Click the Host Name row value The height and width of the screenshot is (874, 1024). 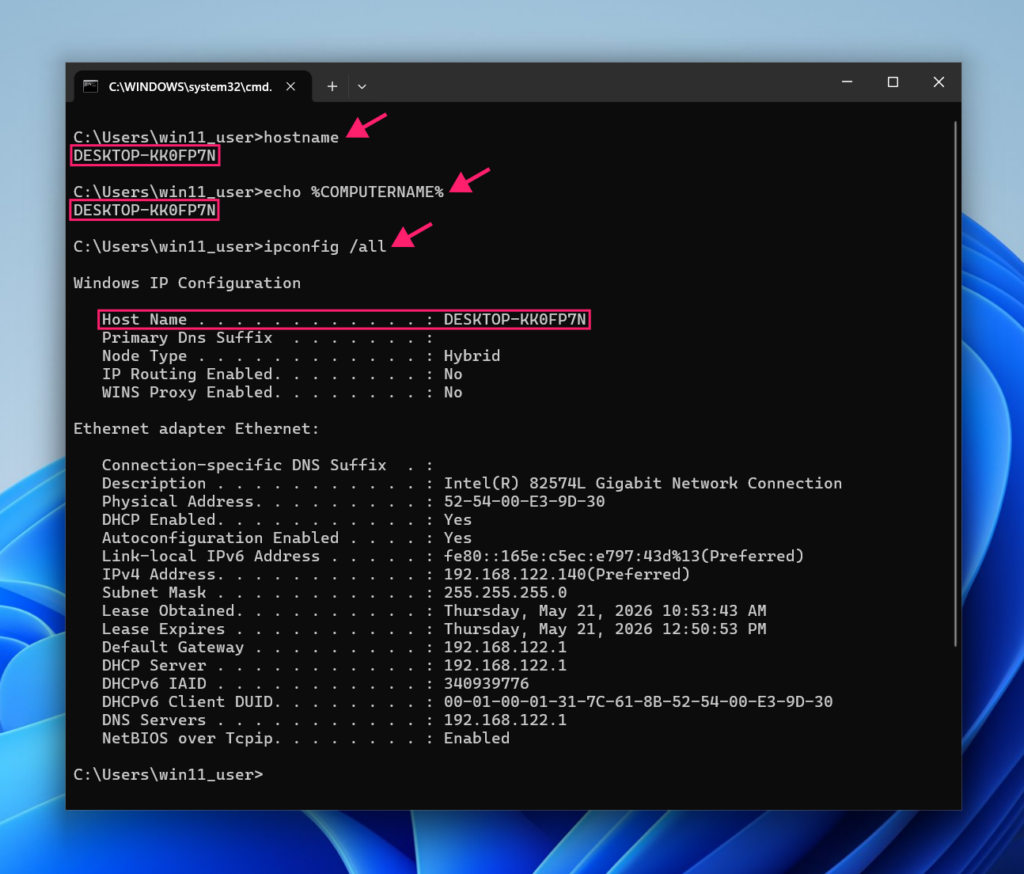[515, 319]
